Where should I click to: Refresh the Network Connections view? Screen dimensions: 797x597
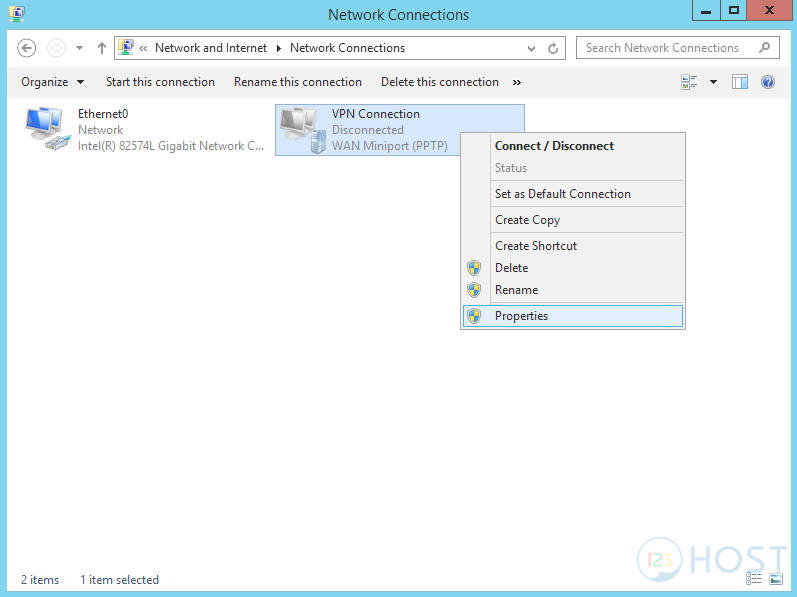pyautogui.click(x=553, y=48)
